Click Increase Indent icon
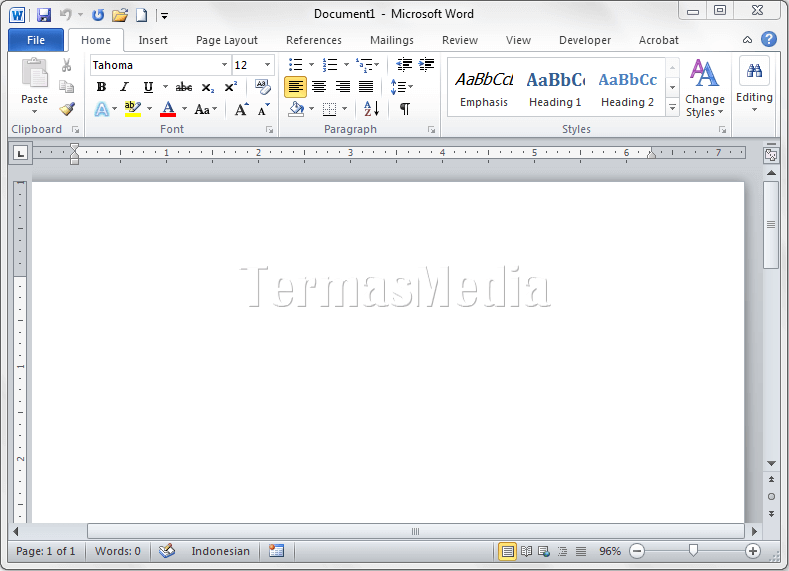789x571 pixels. [426, 64]
